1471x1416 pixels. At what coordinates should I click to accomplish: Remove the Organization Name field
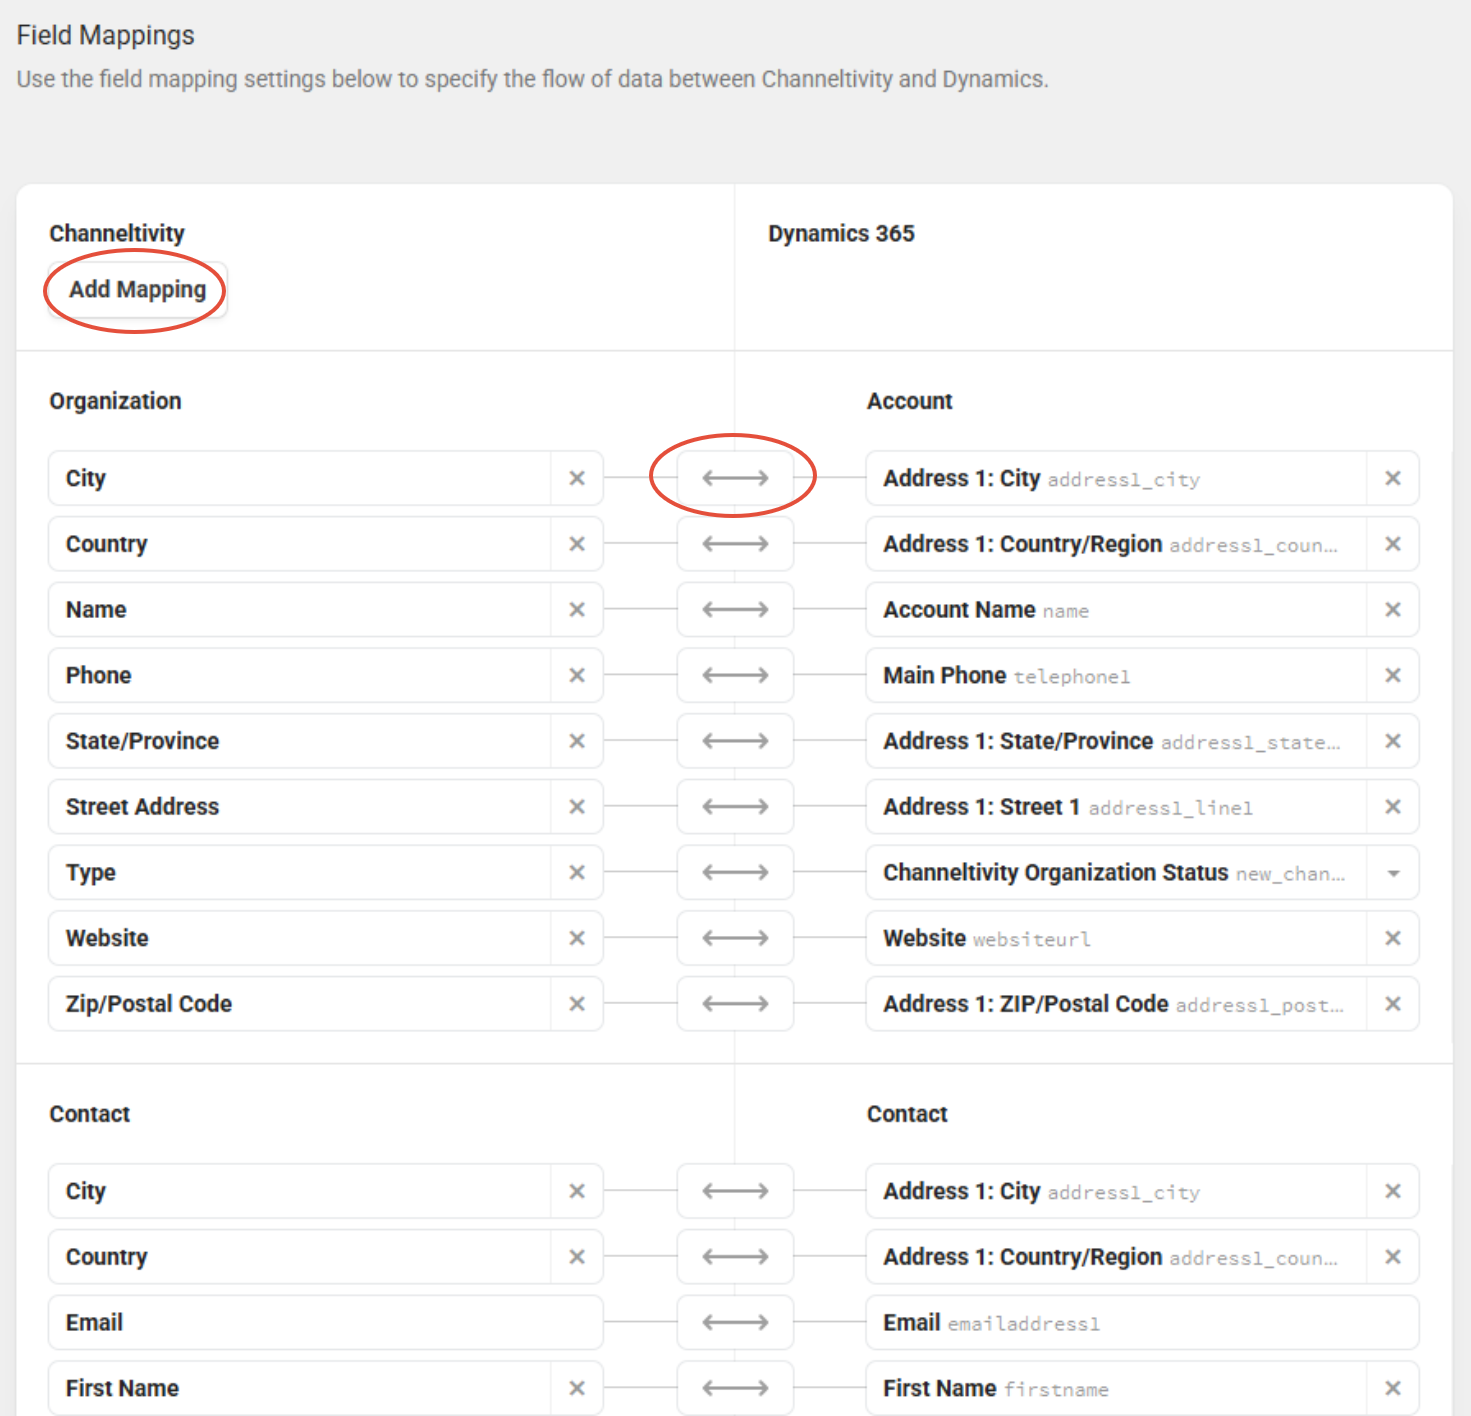click(x=577, y=610)
